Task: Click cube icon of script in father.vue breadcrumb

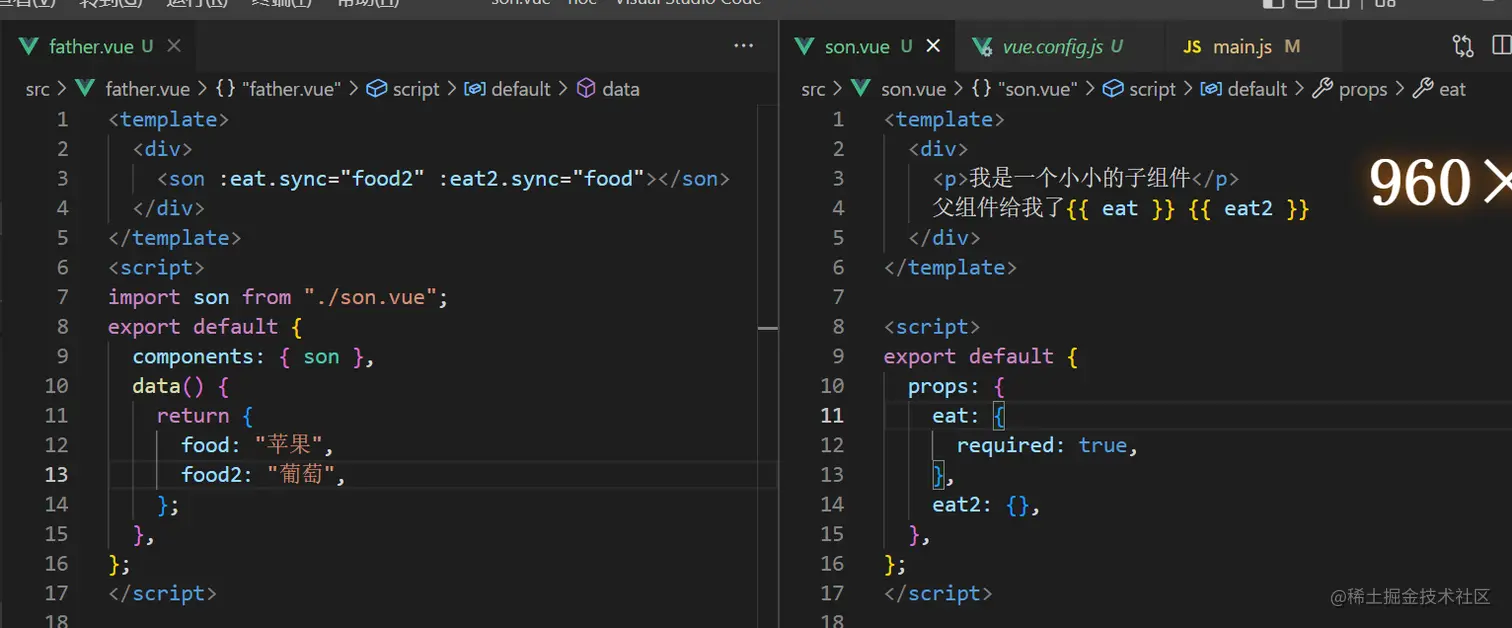Action: tap(376, 89)
